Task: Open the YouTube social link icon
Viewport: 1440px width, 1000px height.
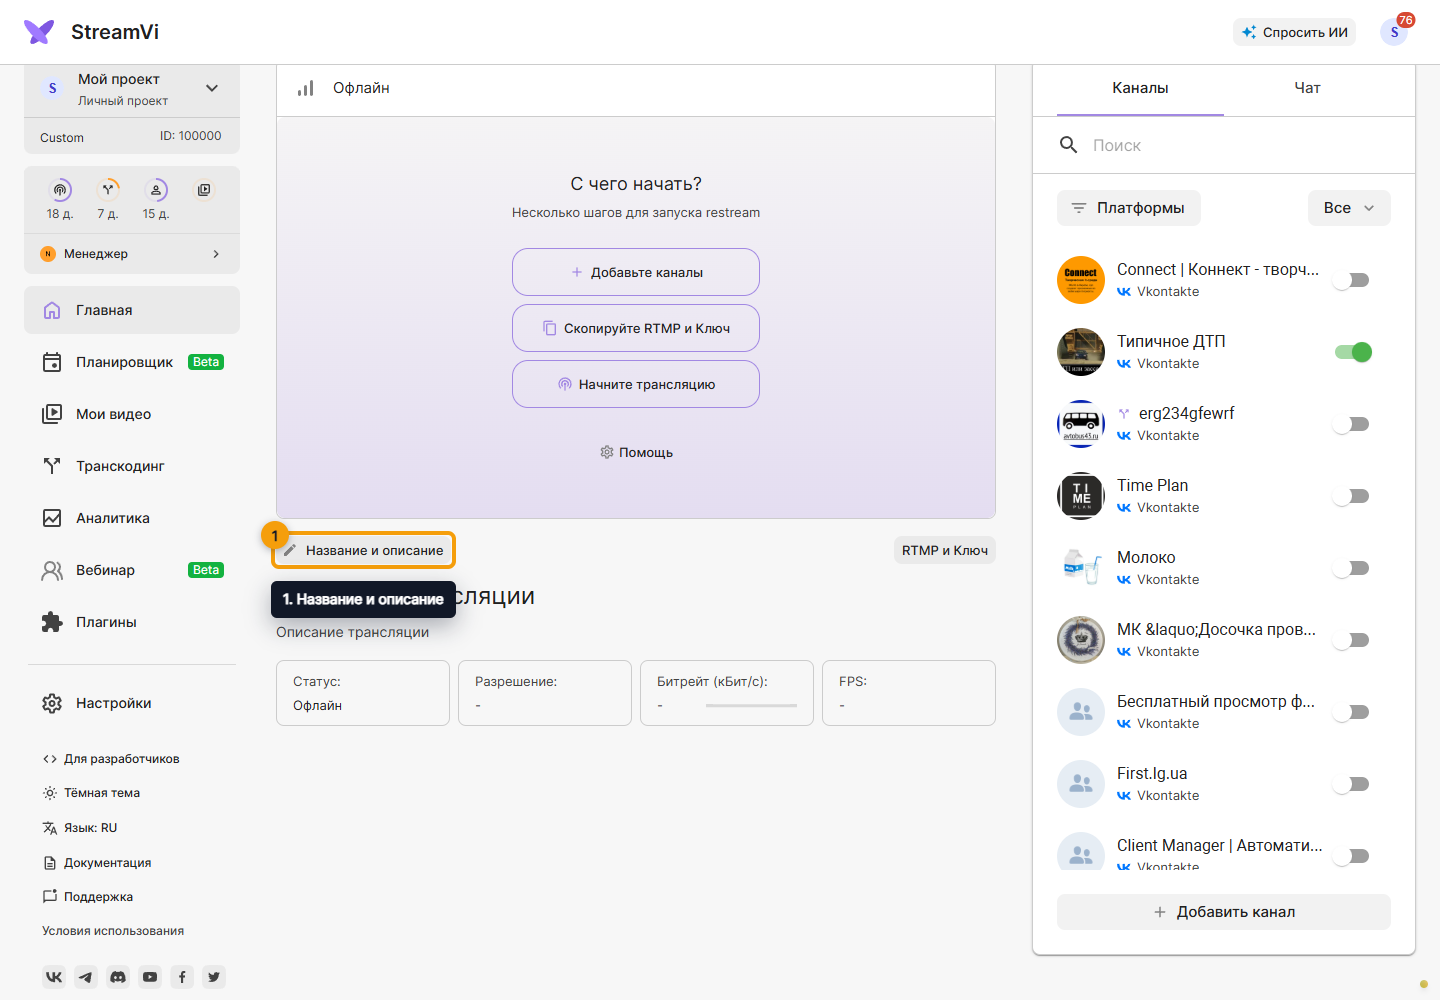Action: (150, 977)
